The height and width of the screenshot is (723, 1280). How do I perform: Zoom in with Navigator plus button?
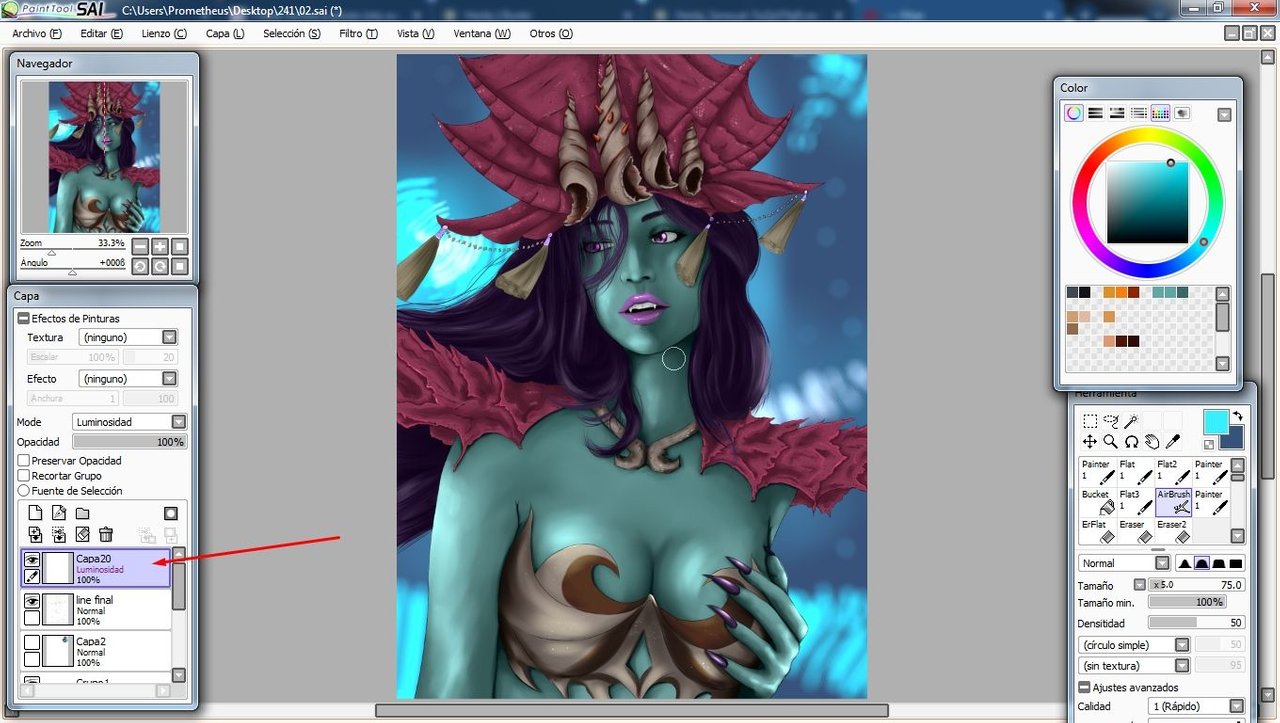(x=160, y=246)
